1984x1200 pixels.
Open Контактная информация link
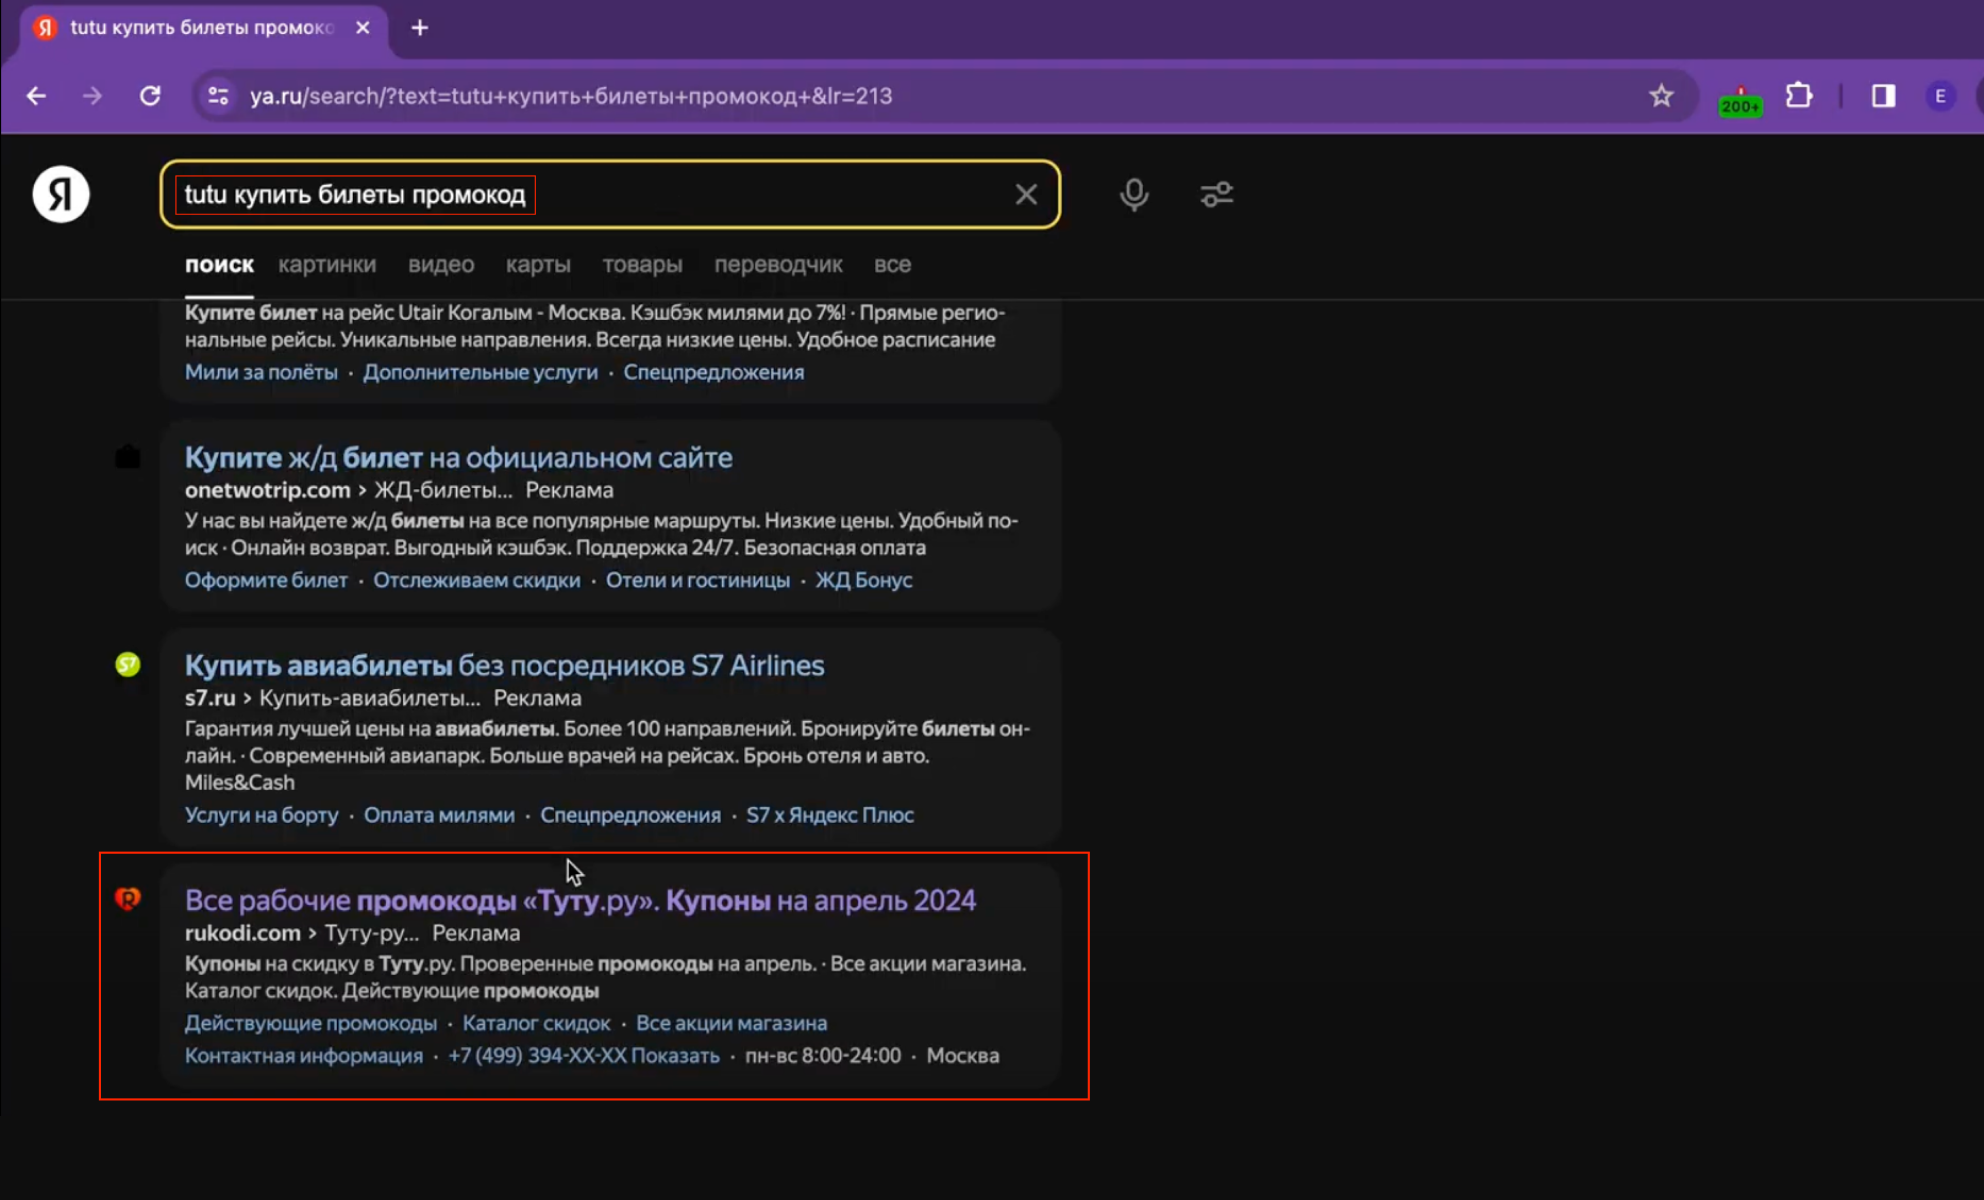303,1056
